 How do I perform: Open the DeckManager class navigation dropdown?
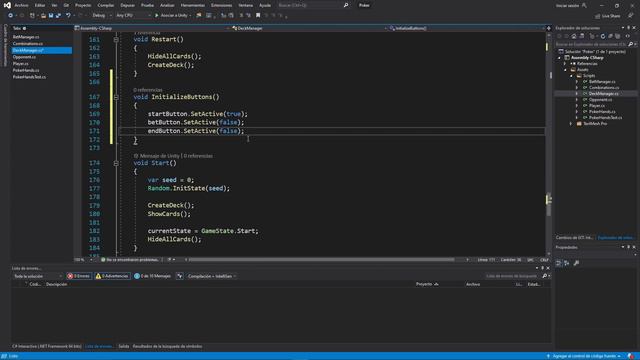tap(309, 28)
